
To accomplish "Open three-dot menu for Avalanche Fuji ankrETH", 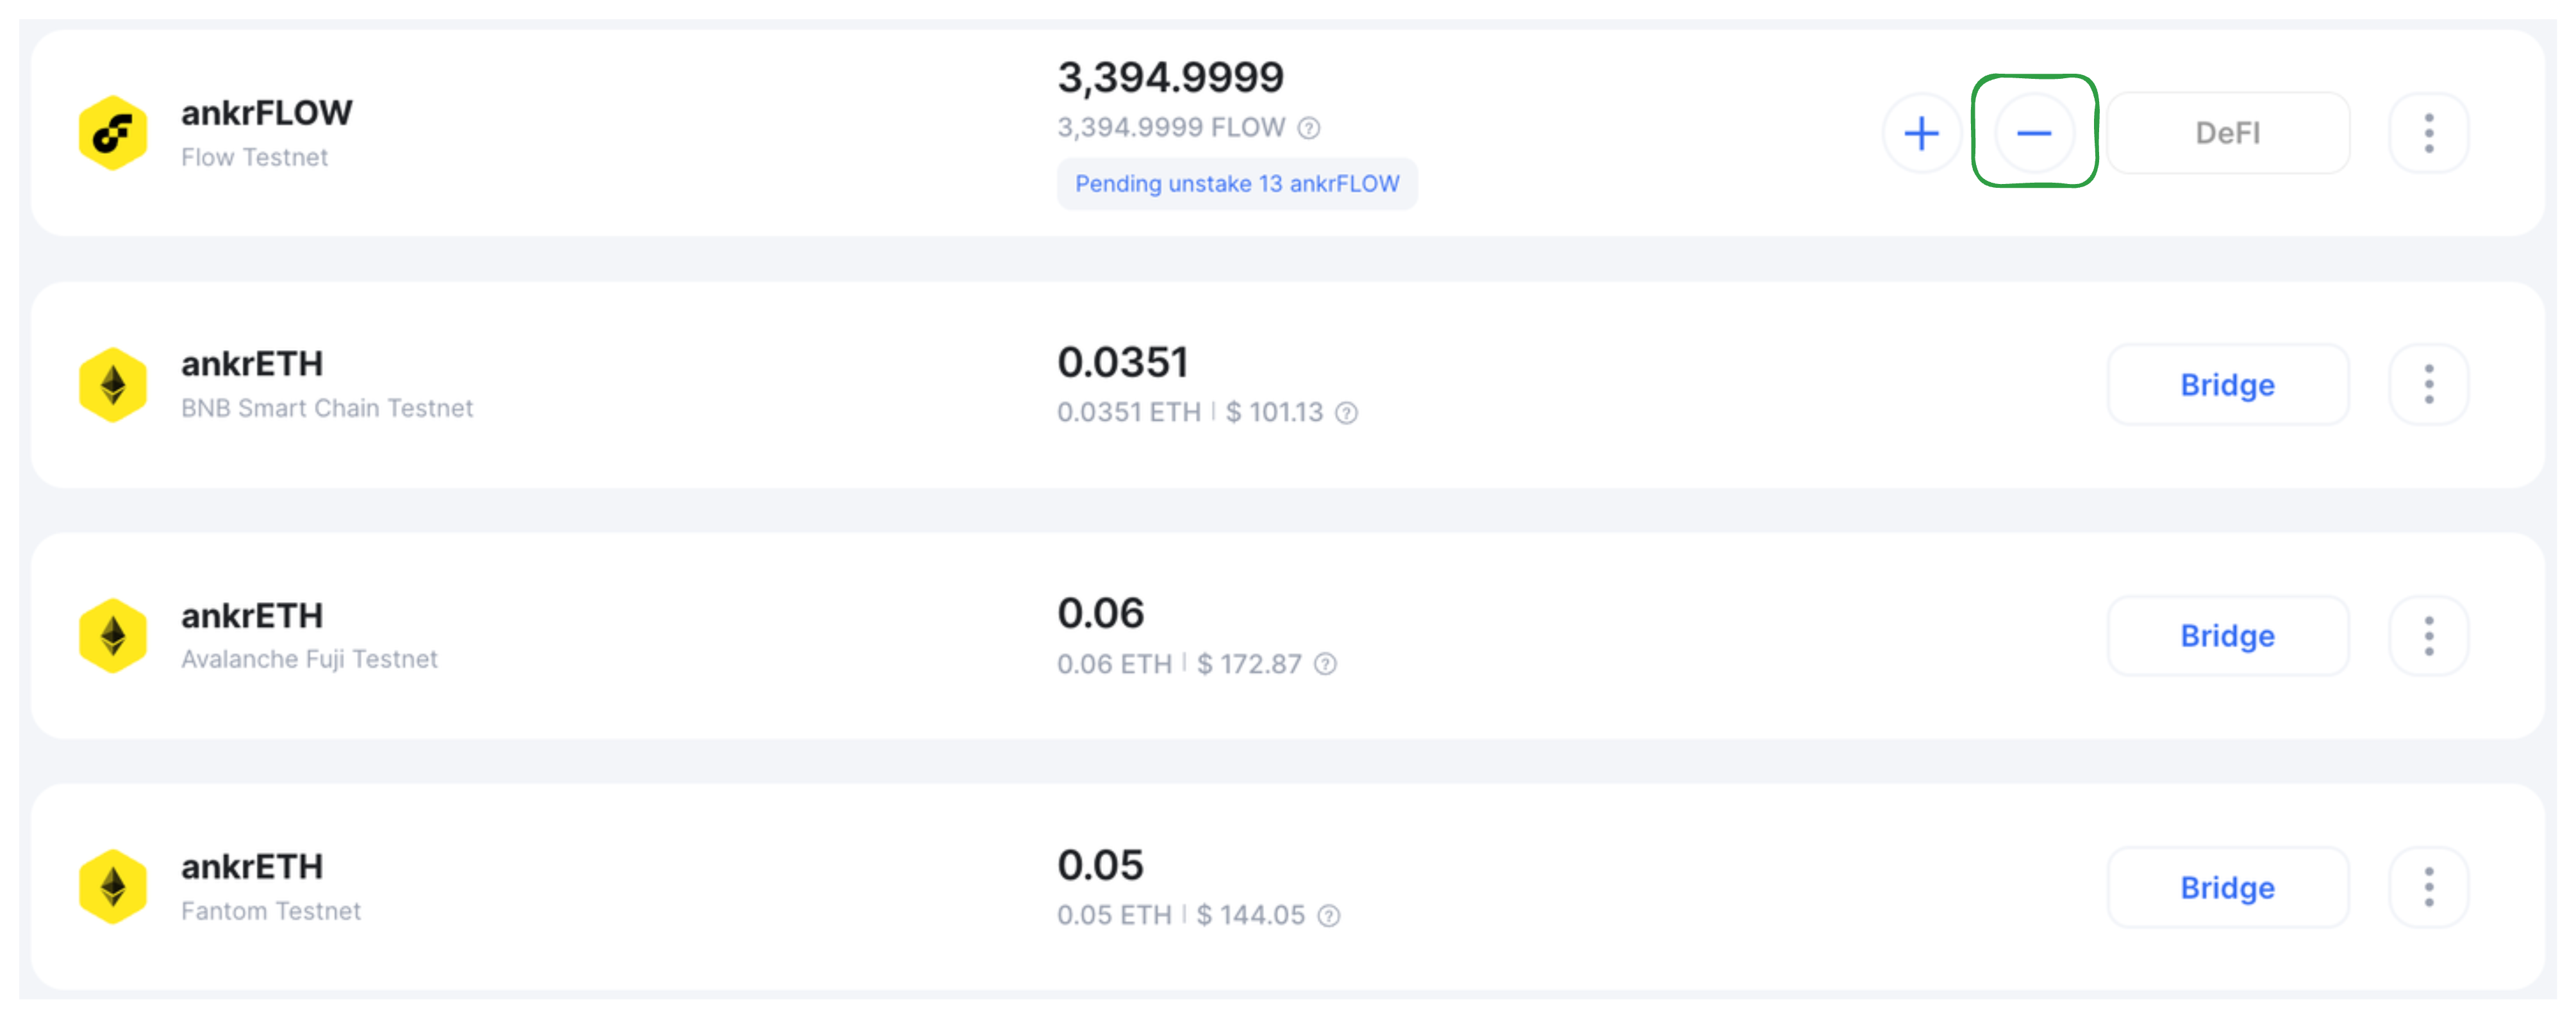I will pos(2428,636).
